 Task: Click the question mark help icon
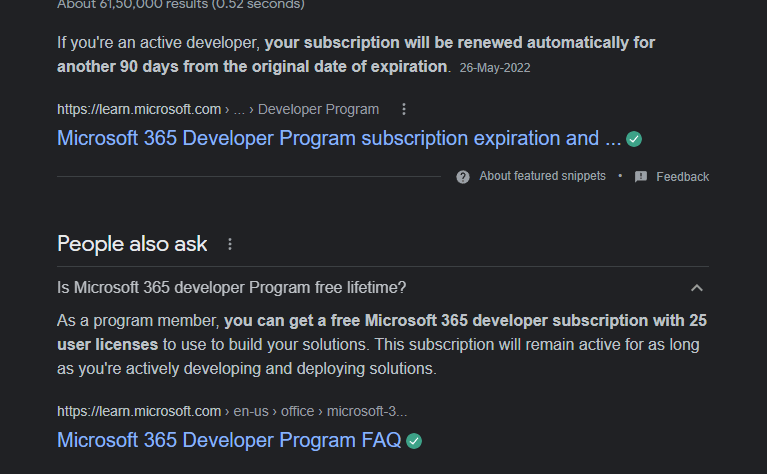[x=463, y=177]
